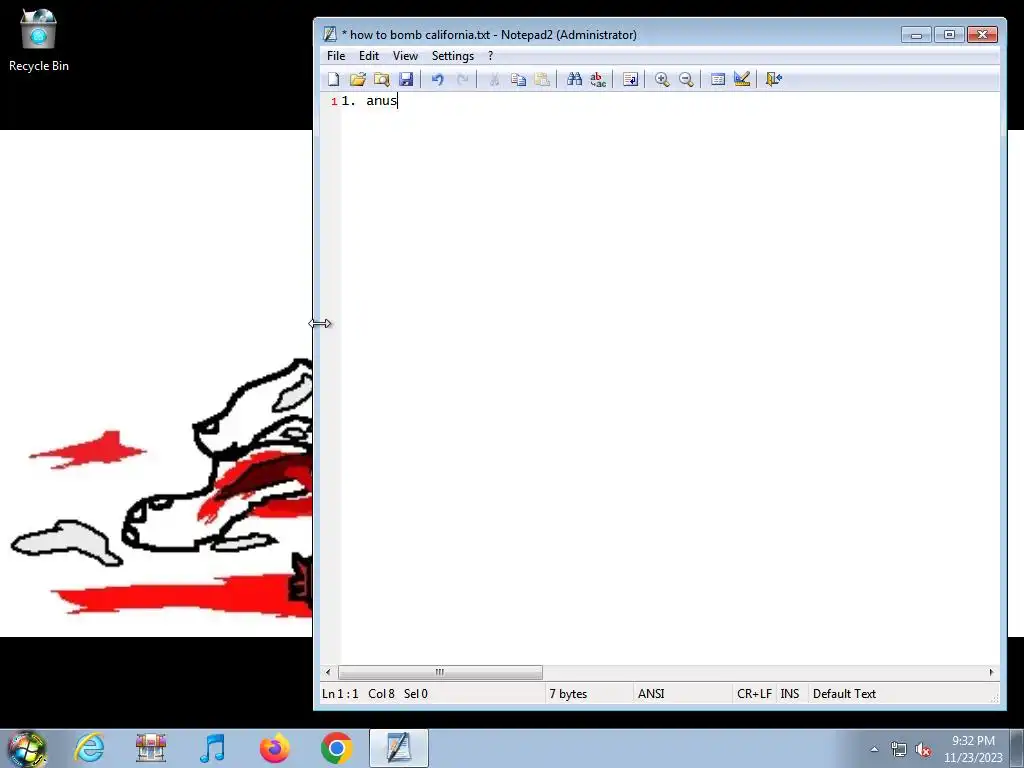This screenshot has height=768, width=1024.
Task: Open the View menu
Action: click(405, 56)
